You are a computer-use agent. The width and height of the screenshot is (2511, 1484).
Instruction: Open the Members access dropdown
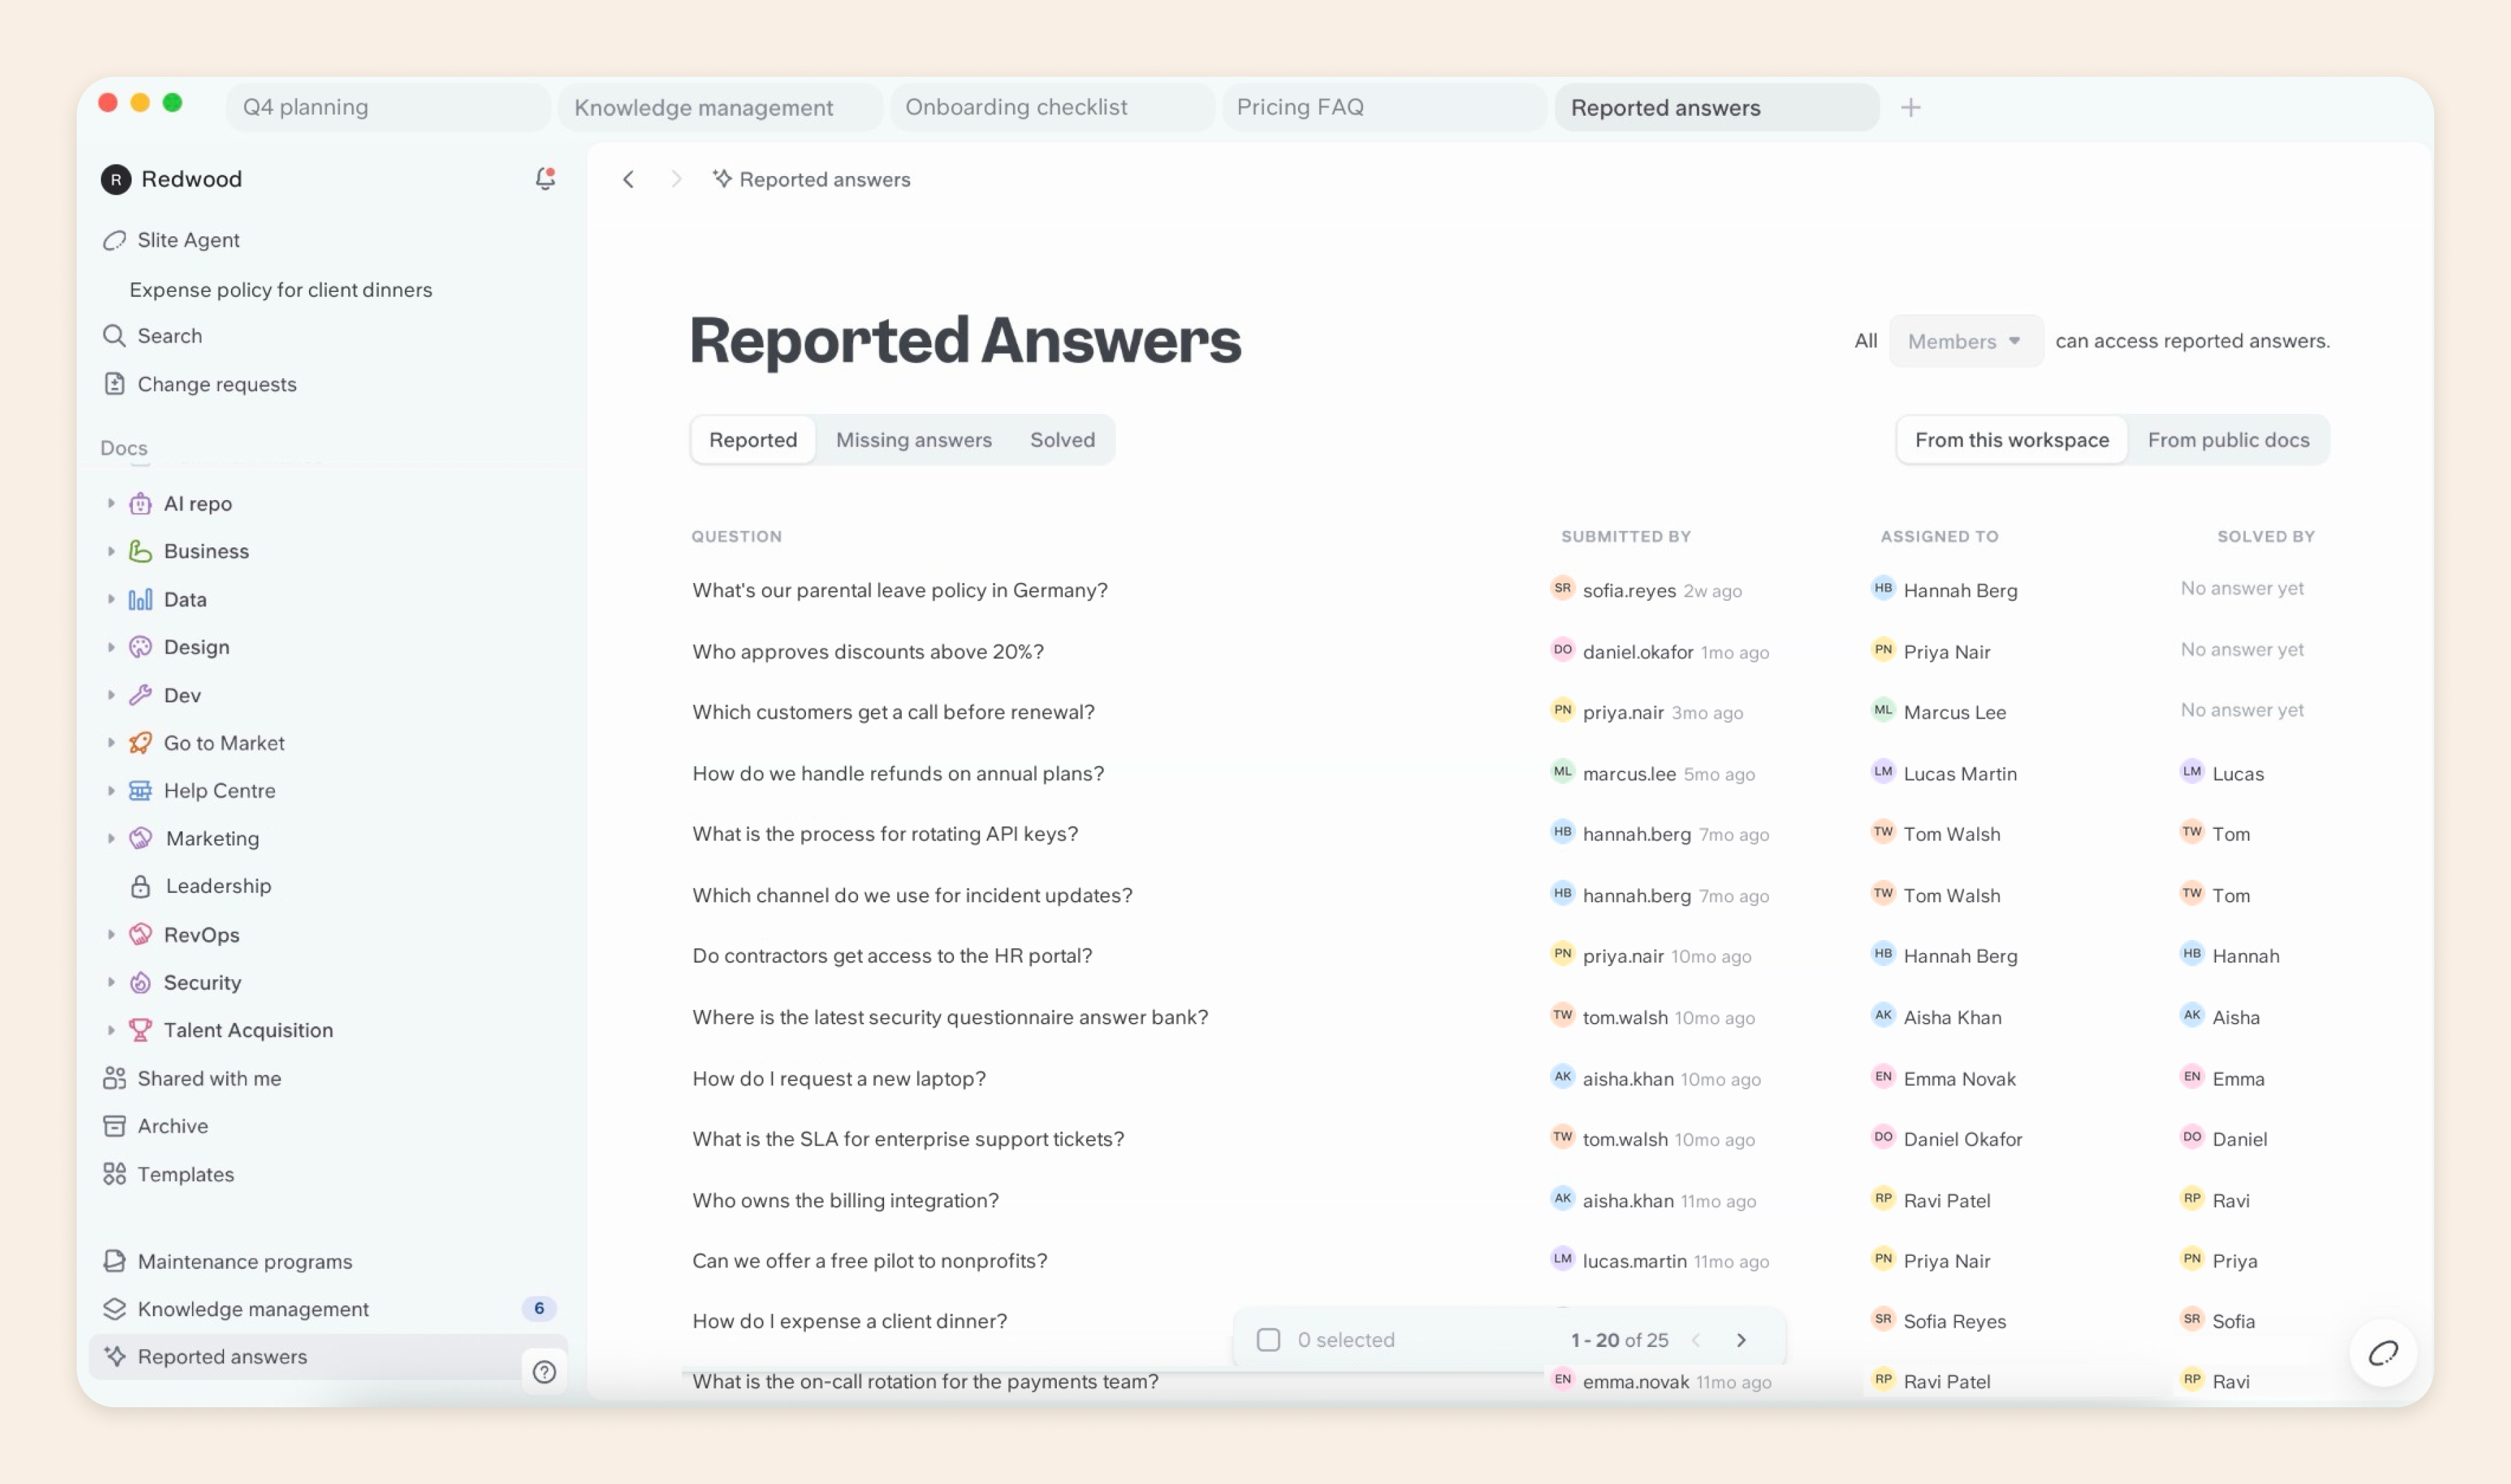1965,341
